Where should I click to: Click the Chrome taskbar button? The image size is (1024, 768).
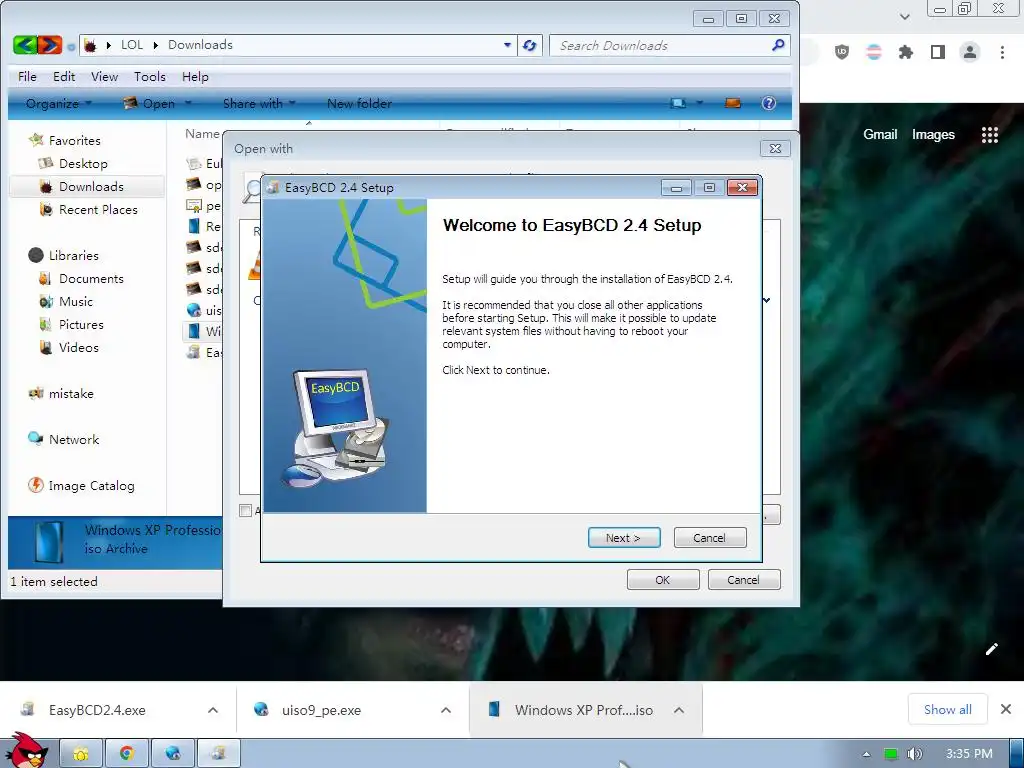click(127, 754)
